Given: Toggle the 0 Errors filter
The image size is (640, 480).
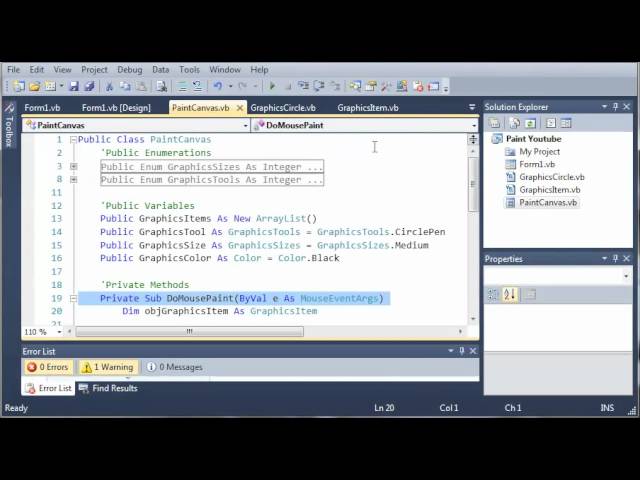Looking at the screenshot, I should [47, 367].
